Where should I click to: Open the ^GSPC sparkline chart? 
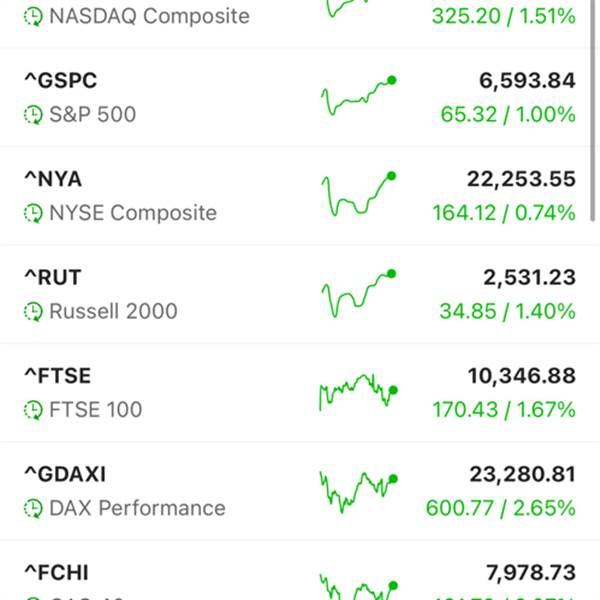coord(359,96)
